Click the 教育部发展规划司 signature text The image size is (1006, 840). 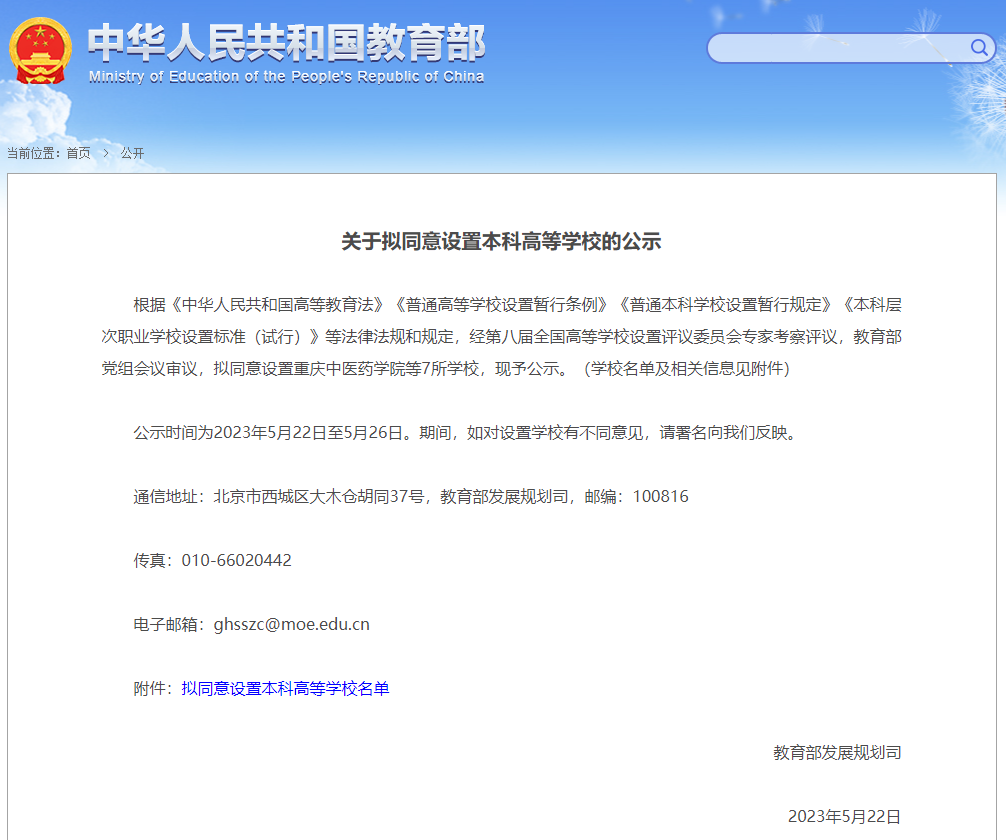pyautogui.click(x=838, y=752)
